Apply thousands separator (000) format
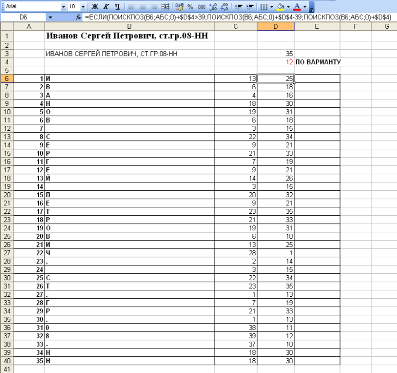Viewport: 397px width, 373px height. click(201, 7)
